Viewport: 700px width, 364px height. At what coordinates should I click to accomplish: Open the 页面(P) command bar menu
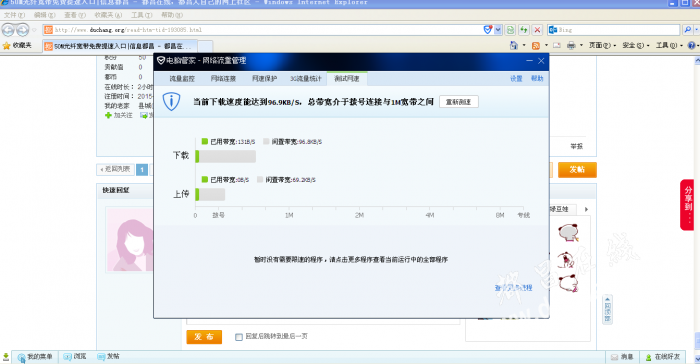pyautogui.click(x=602, y=46)
